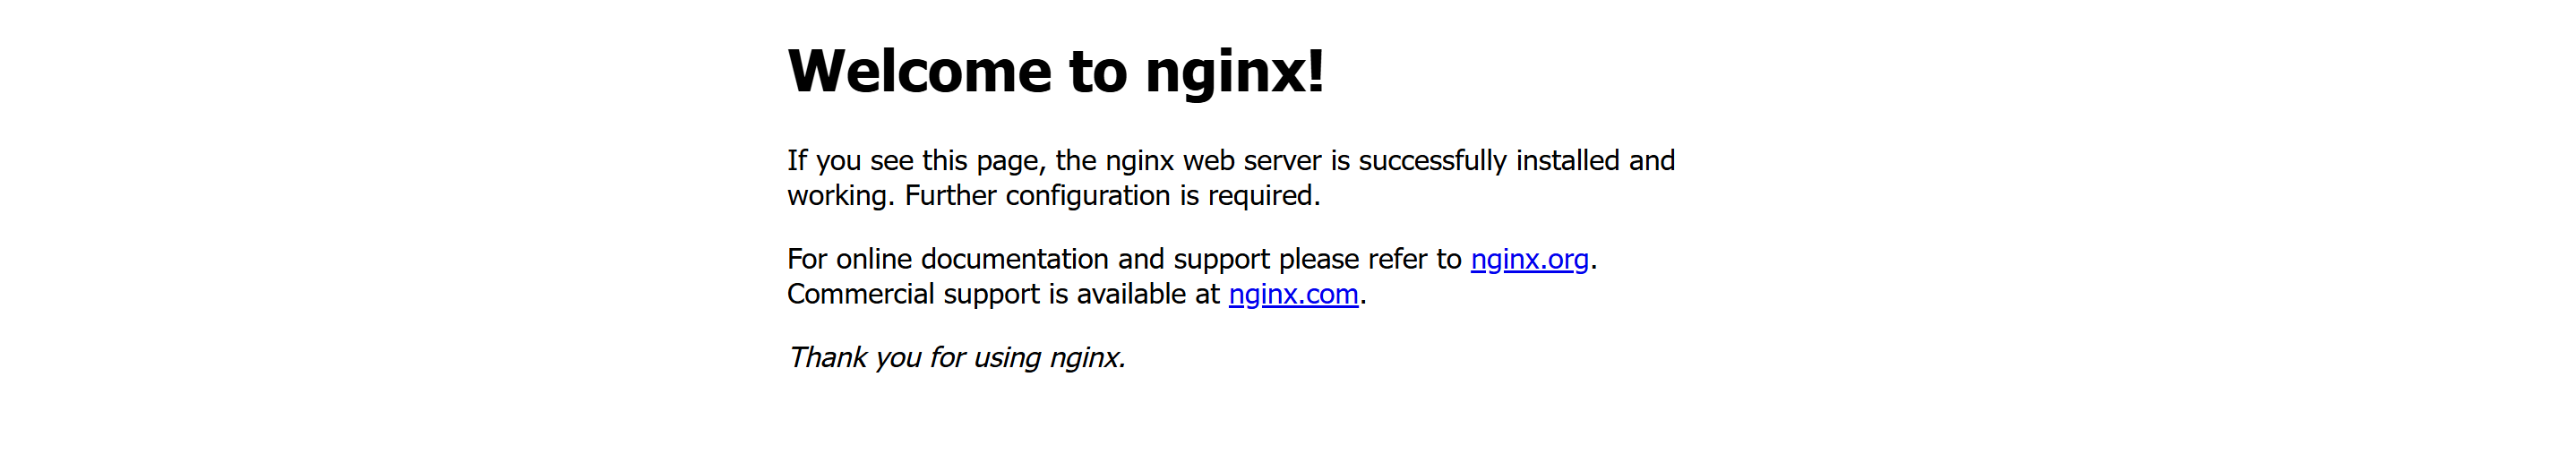Click the word 'Thank' in the italic line
2576x454 pixels.
(x=828, y=357)
